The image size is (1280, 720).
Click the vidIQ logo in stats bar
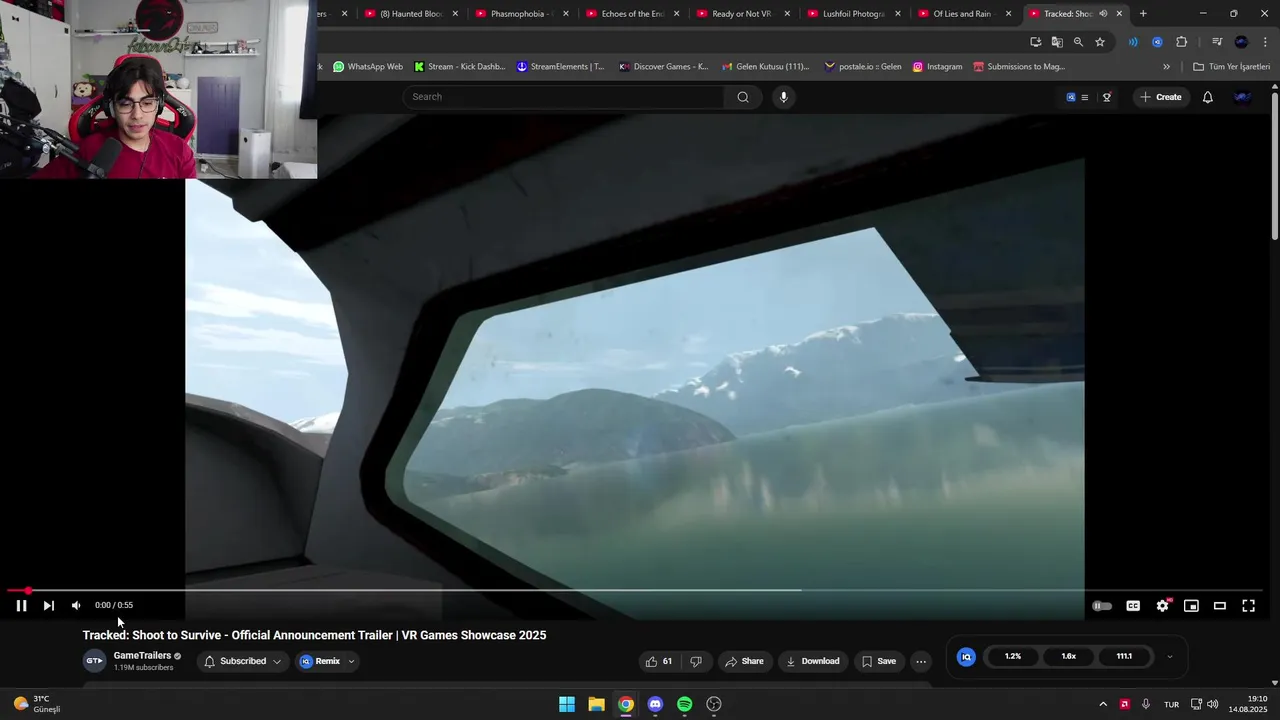coord(966,657)
